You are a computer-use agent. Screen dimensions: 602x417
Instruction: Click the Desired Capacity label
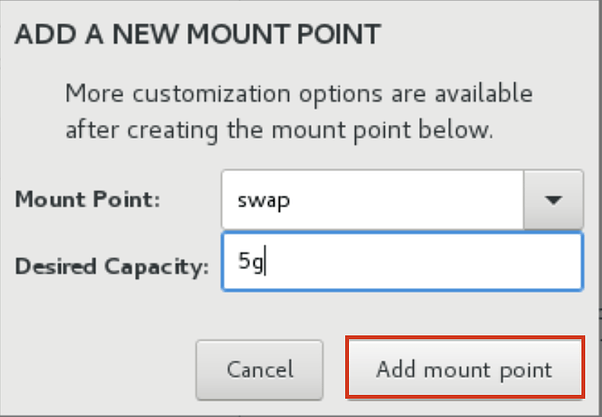112,267
